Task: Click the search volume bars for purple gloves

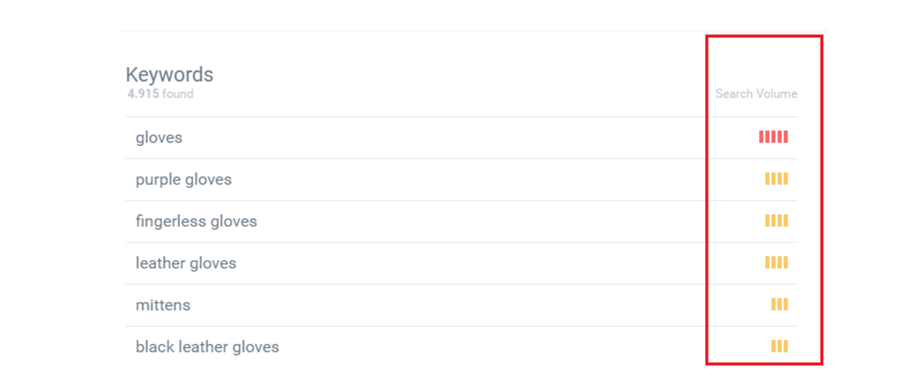Action: pos(776,179)
